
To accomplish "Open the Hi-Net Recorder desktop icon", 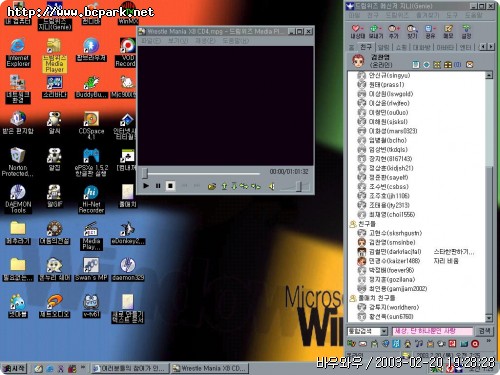I will tap(91, 199).
